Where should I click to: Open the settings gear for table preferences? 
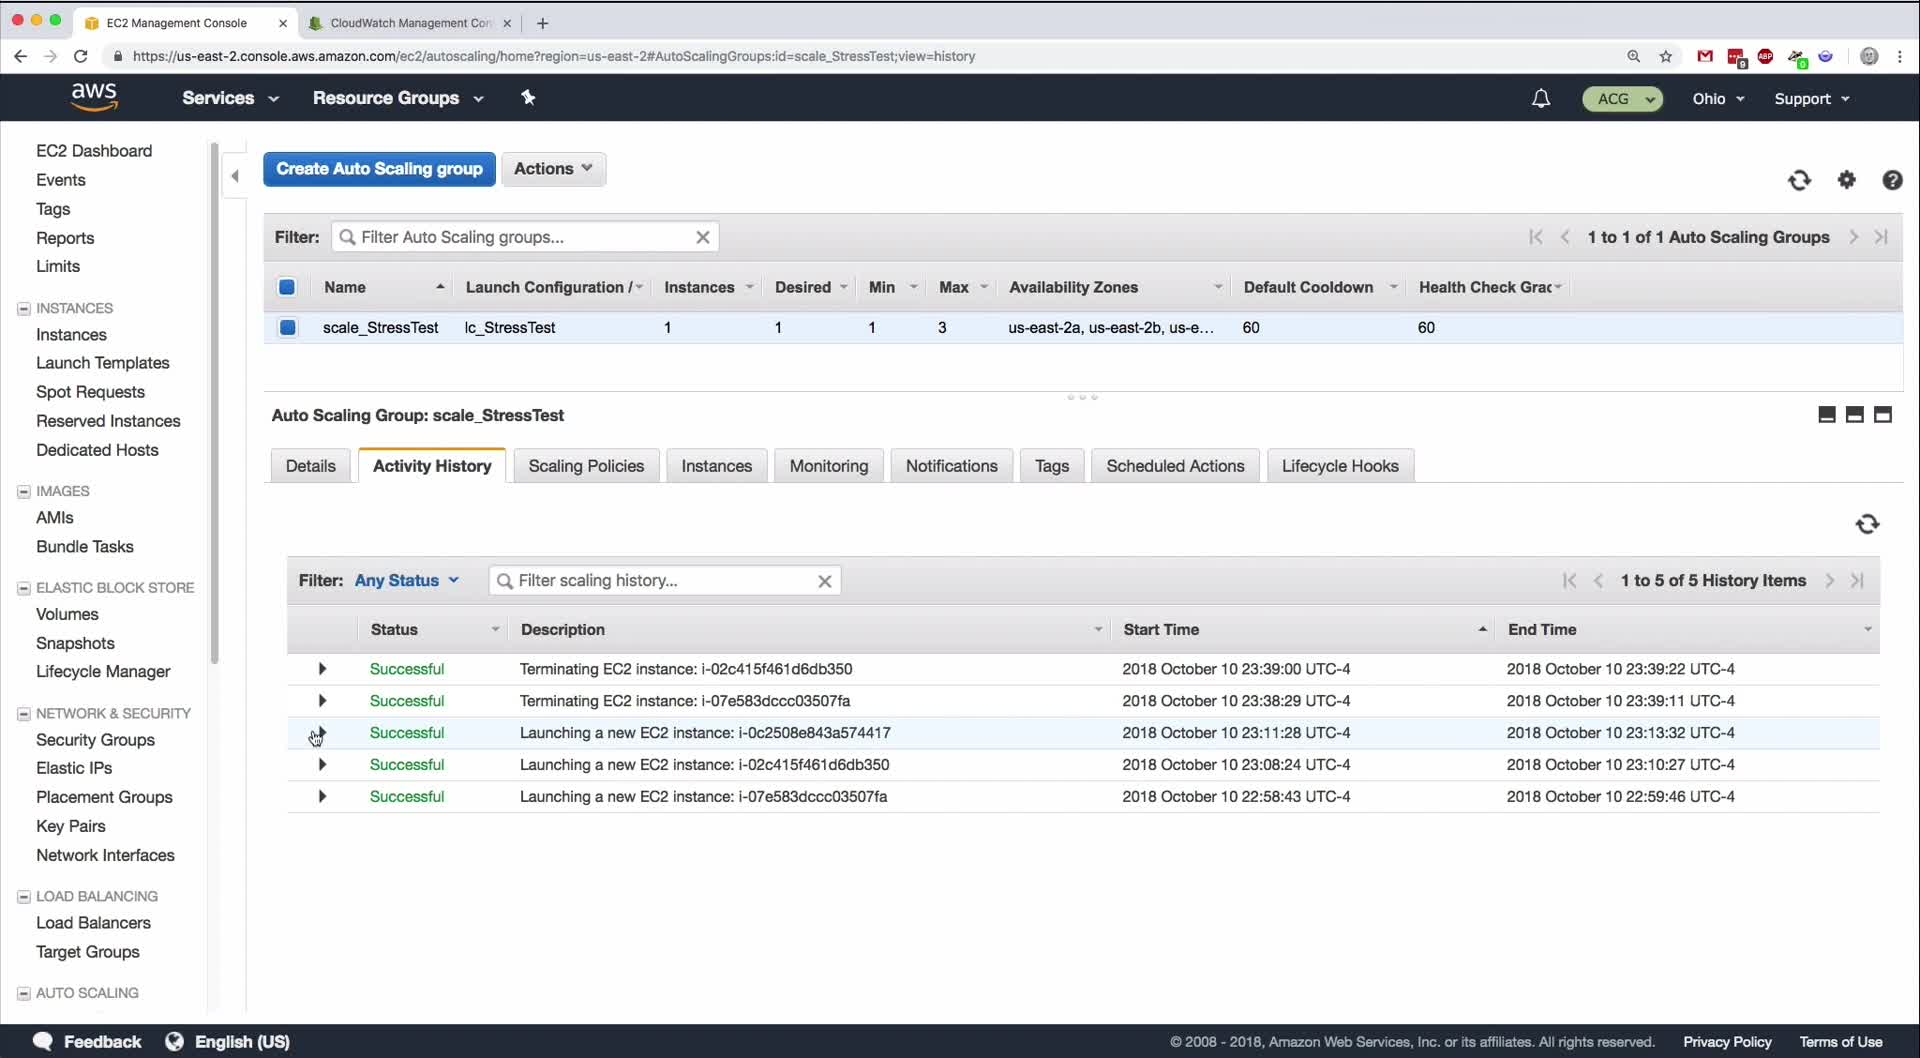tap(1846, 180)
